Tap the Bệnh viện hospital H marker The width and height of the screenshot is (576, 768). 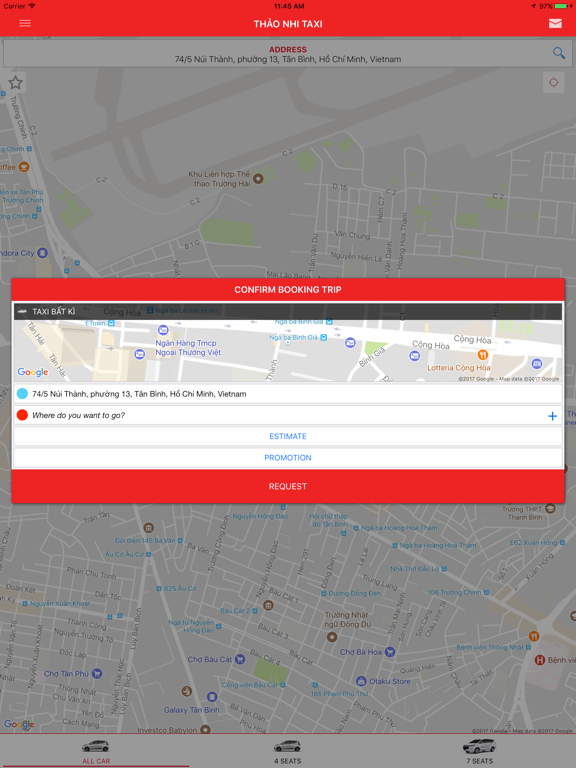tap(540, 660)
